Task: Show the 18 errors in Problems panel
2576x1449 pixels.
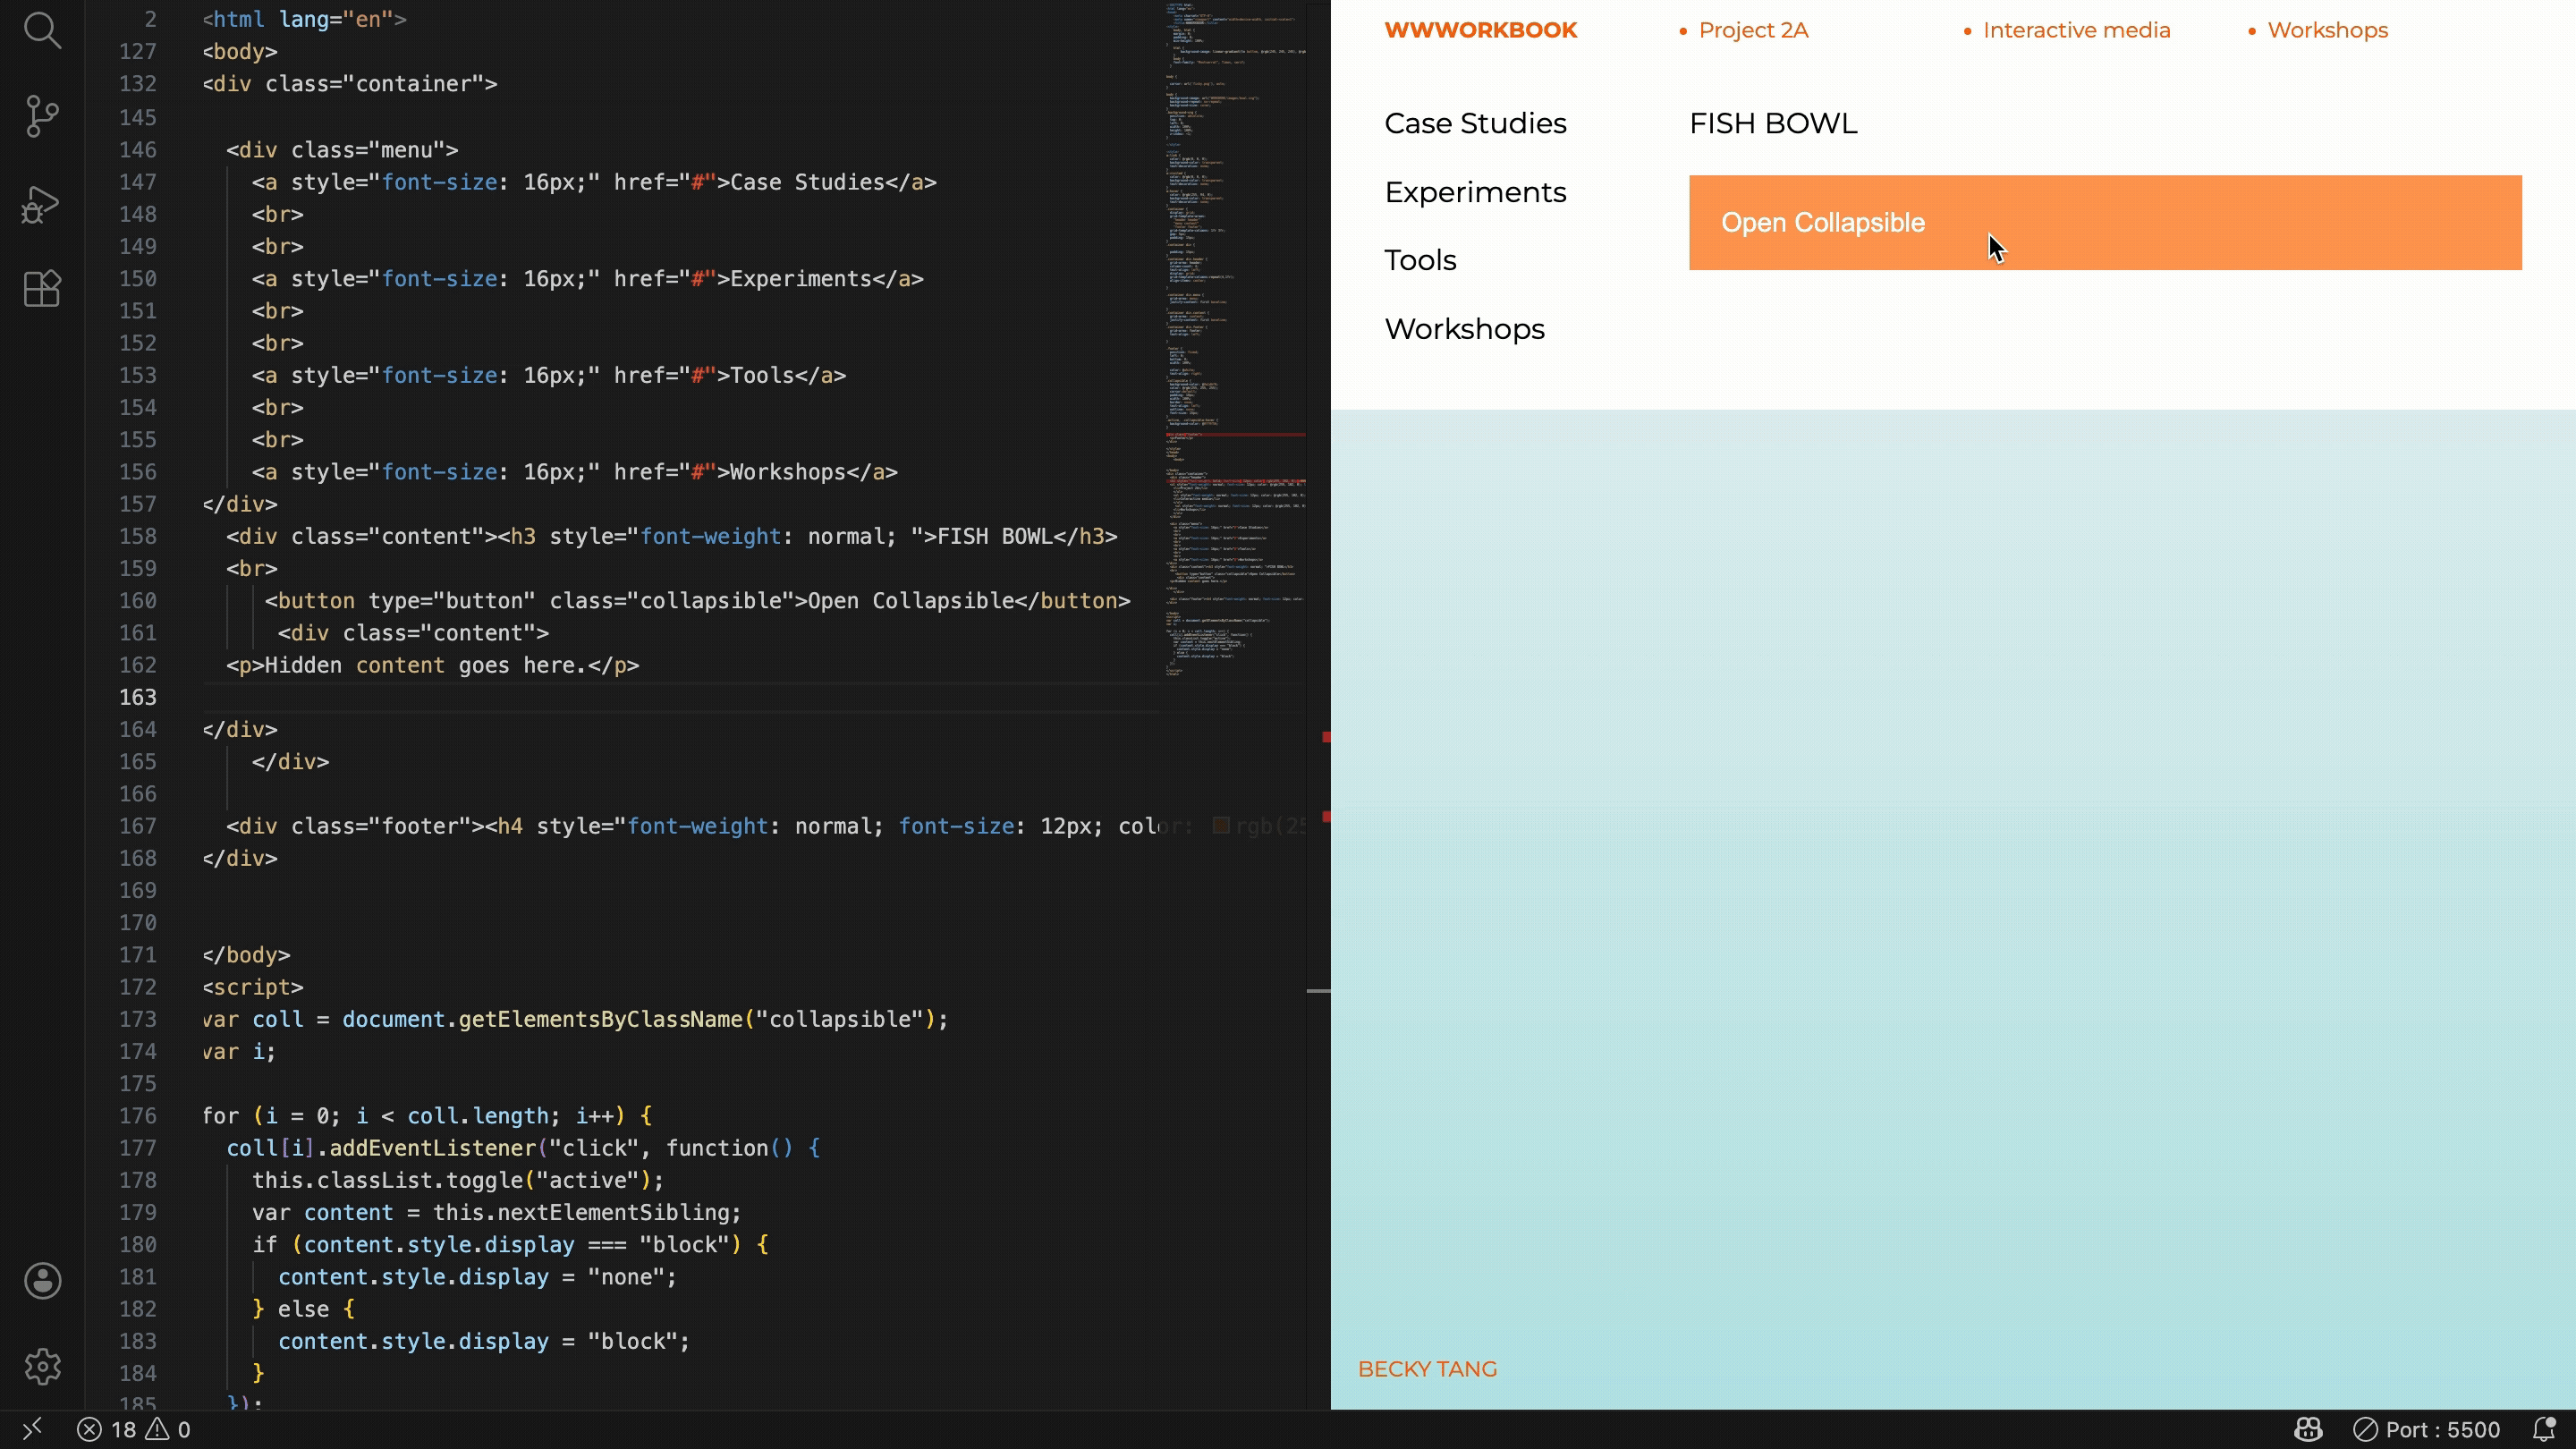Action: click(x=108, y=1430)
